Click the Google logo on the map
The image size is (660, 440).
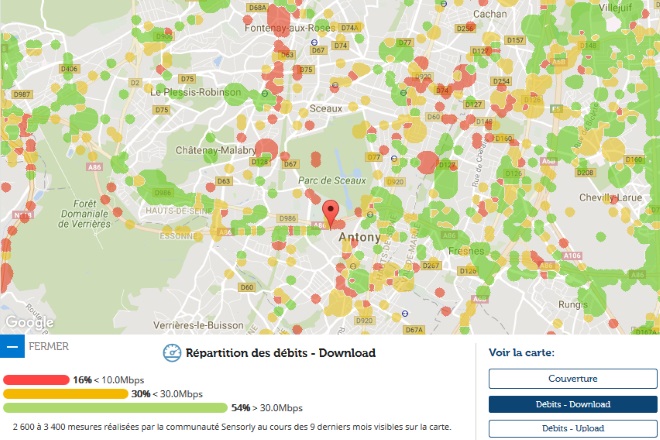point(28,322)
